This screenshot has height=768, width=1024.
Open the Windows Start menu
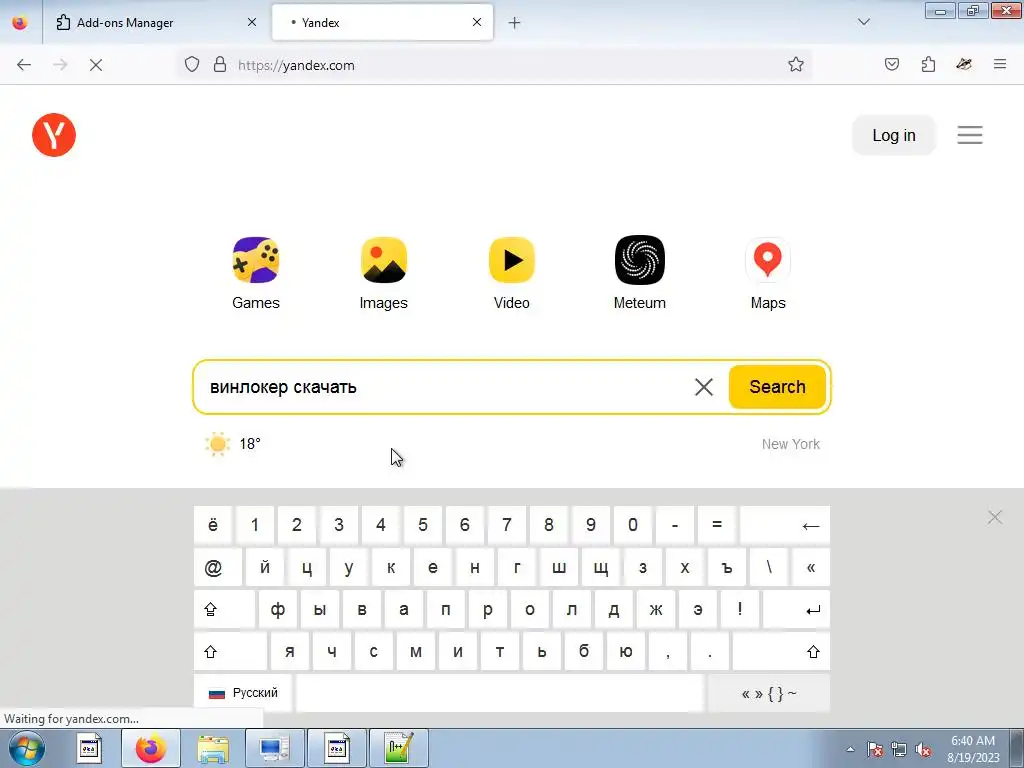click(x=27, y=748)
